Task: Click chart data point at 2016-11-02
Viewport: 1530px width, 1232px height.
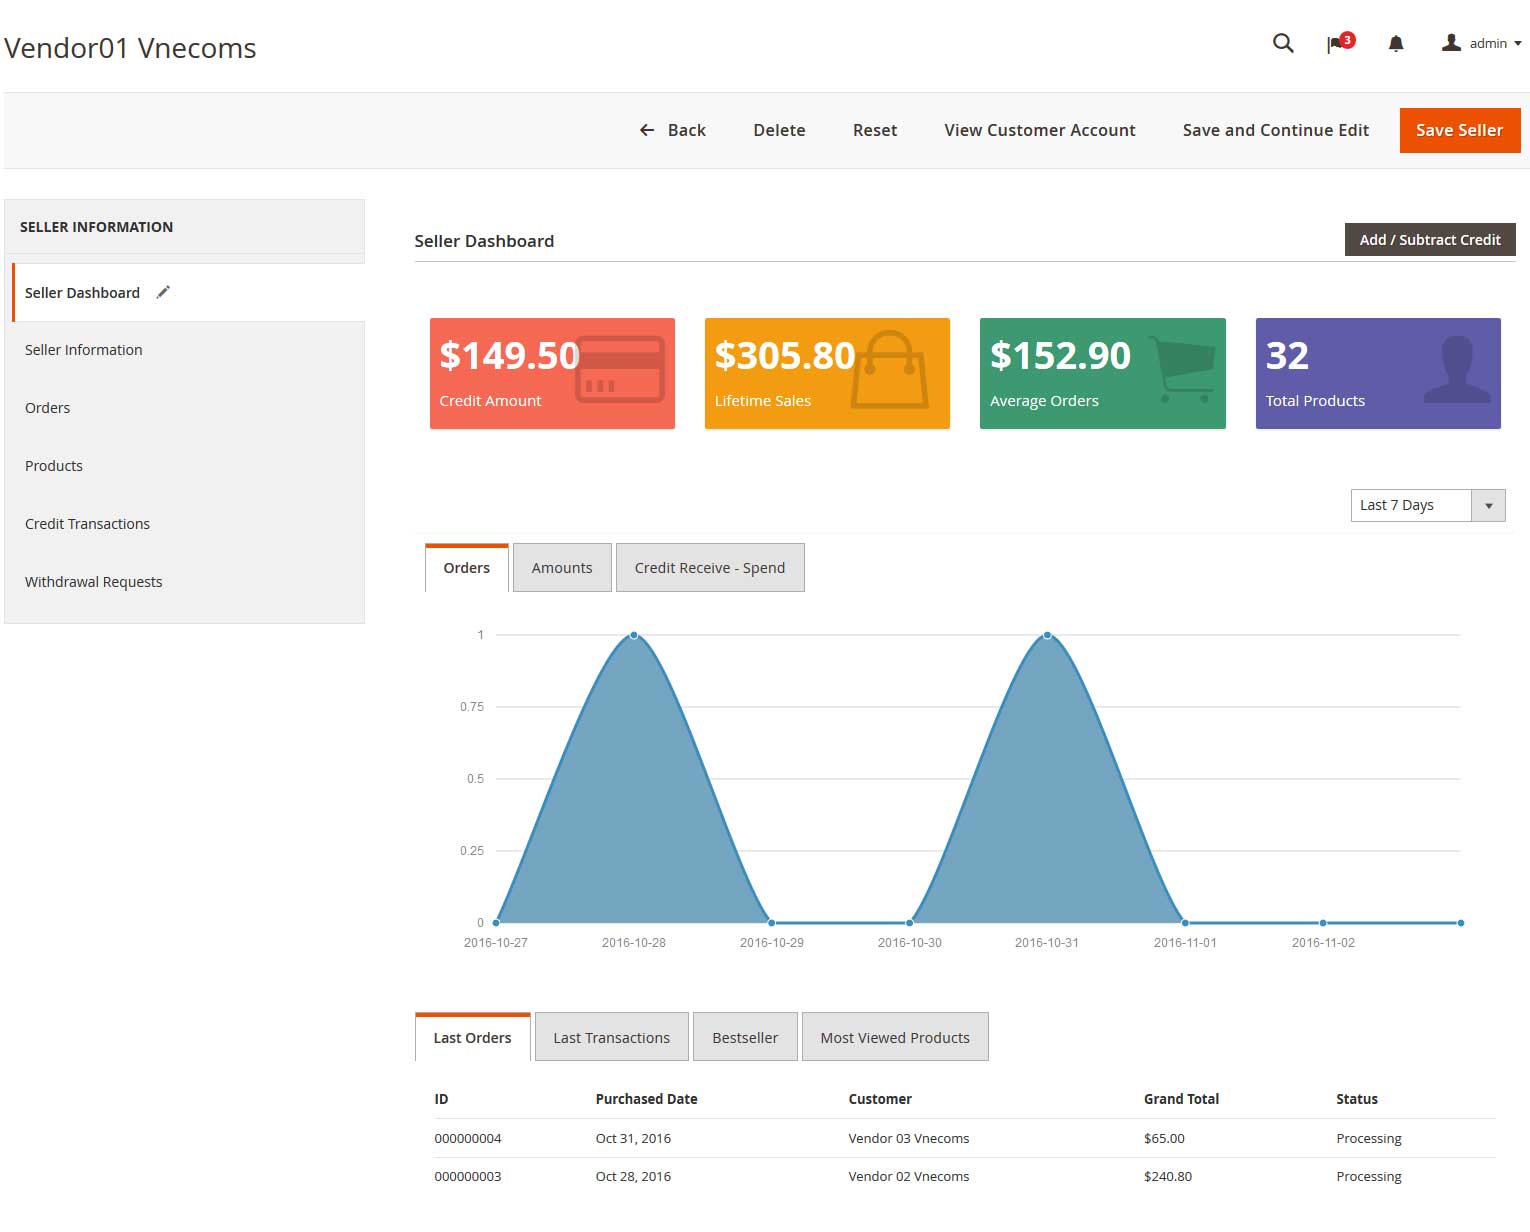Action: (x=1323, y=922)
